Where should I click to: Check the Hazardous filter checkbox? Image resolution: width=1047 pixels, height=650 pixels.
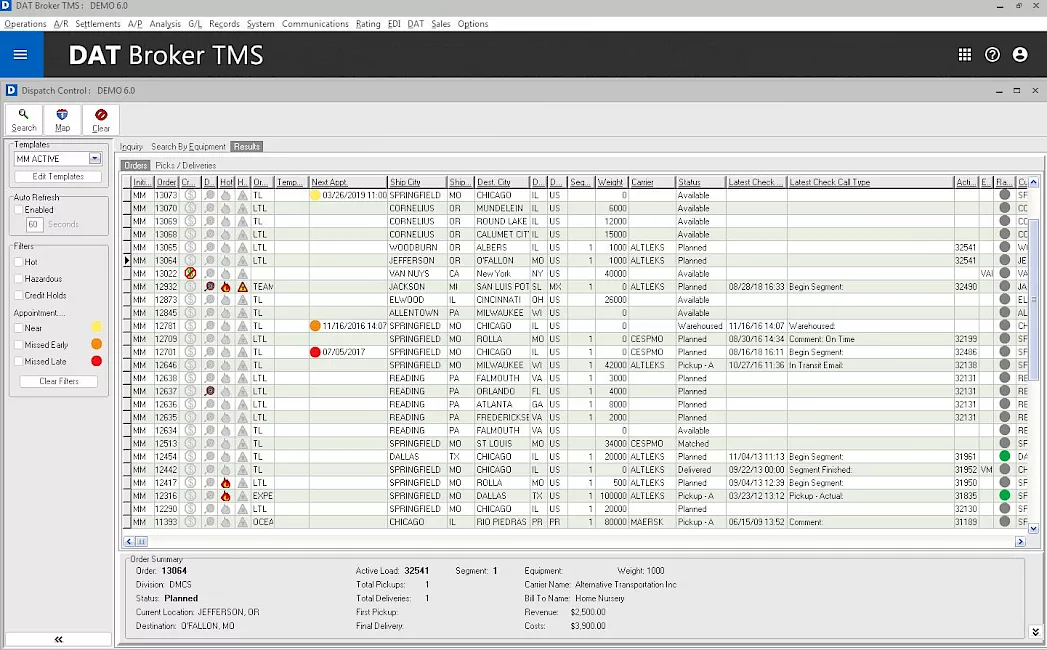click(19, 279)
